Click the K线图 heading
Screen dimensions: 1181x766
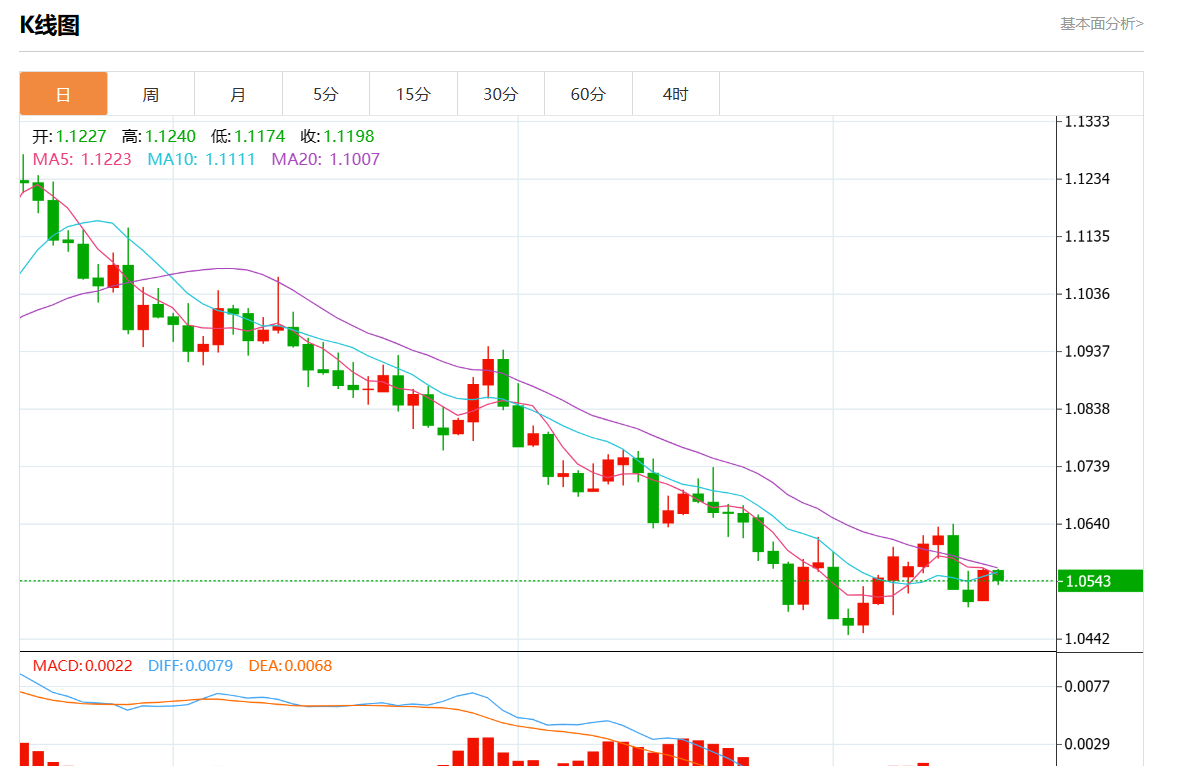[x=50, y=26]
